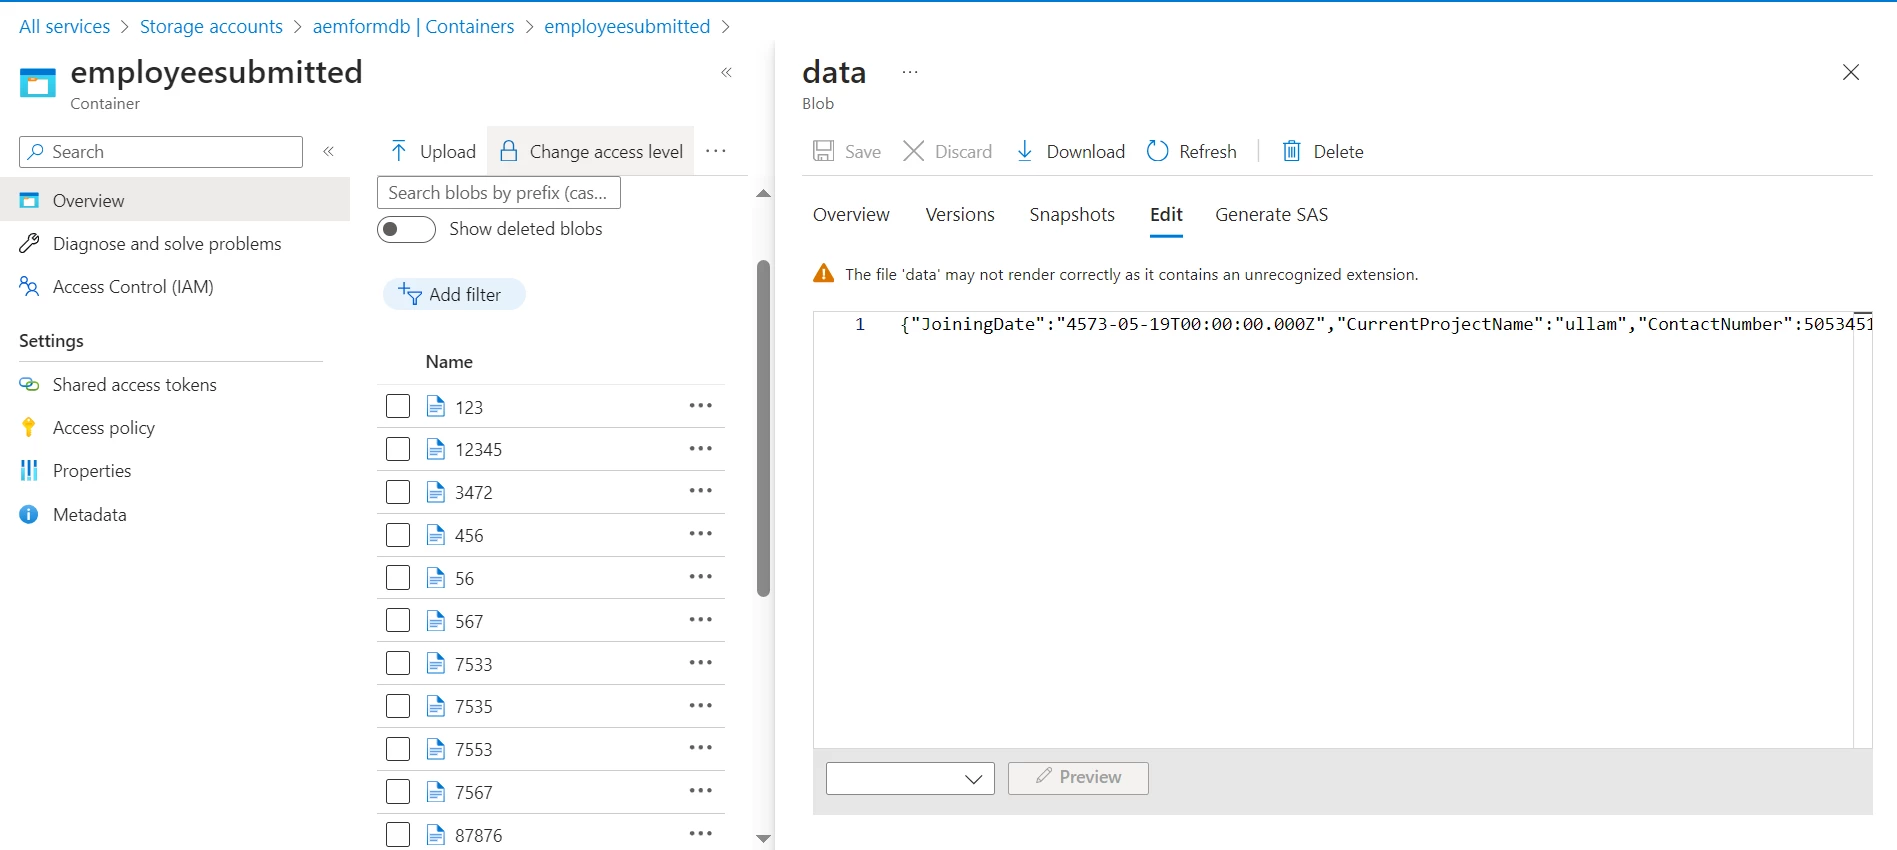This screenshot has height=850, width=1897.
Task: Click the wrench icon for Diagnose and solve problems
Action: [30, 243]
